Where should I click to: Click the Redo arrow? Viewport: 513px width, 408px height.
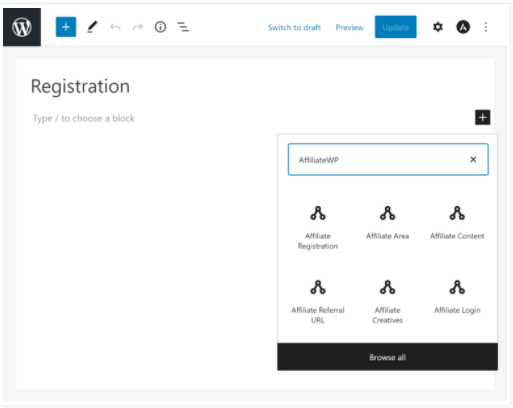(x=137, y=27)
